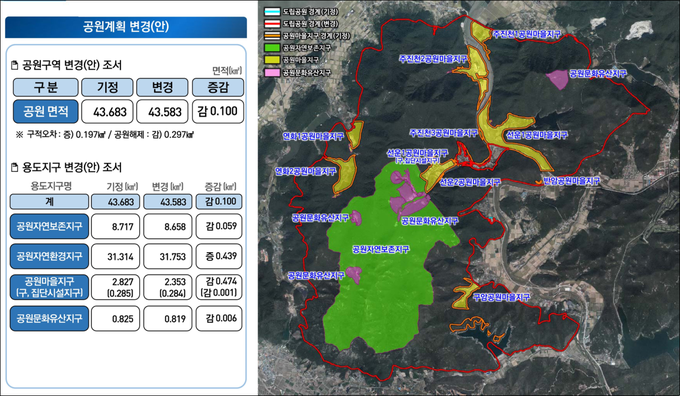The image size is (680, 396).
Task: Click the 증감 column header button
Action: tap(218, 87)
